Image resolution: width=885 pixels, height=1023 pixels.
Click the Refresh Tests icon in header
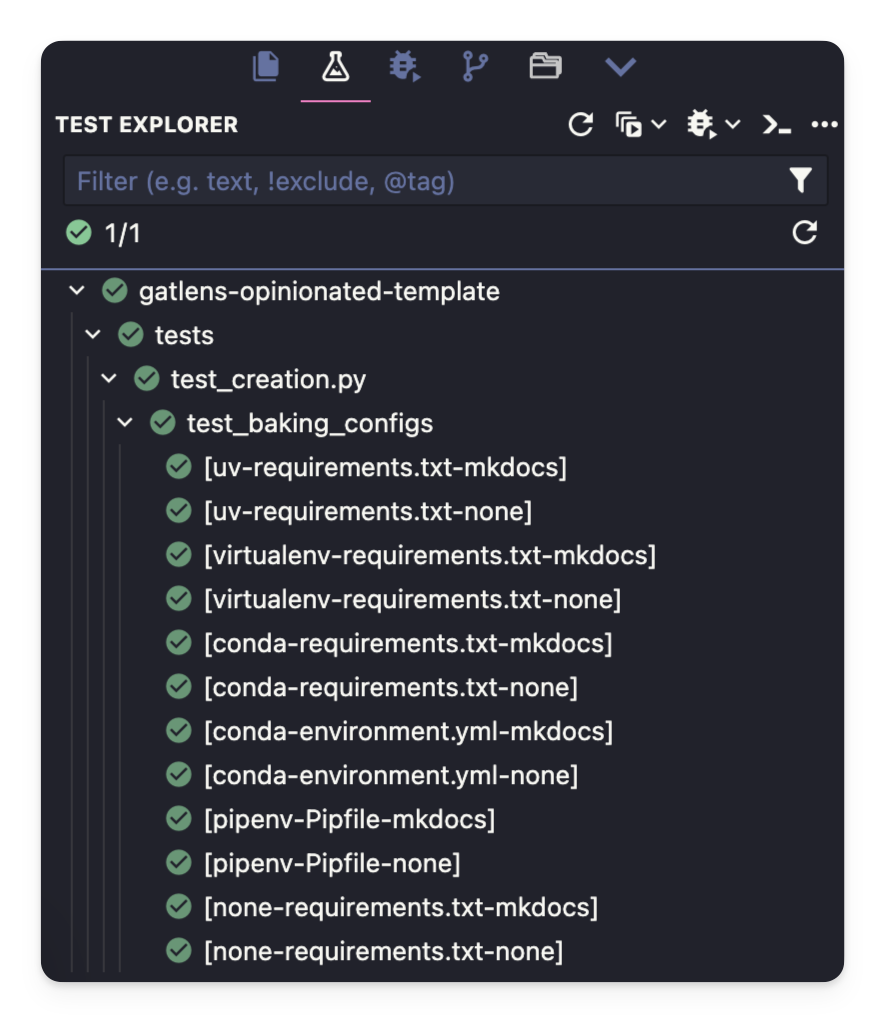click(x=580, y=124)
